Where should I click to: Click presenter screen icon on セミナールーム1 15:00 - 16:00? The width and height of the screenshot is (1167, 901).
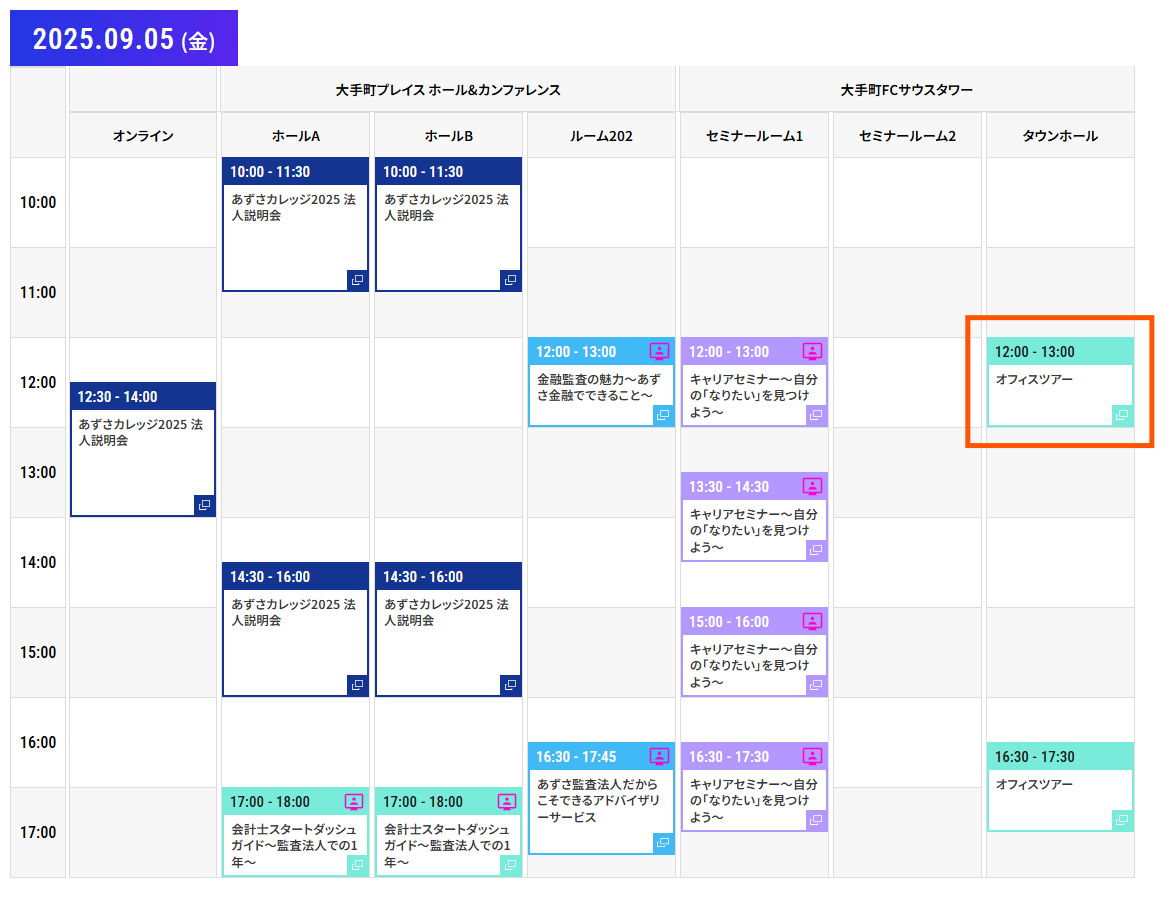[x=812, y=621]
